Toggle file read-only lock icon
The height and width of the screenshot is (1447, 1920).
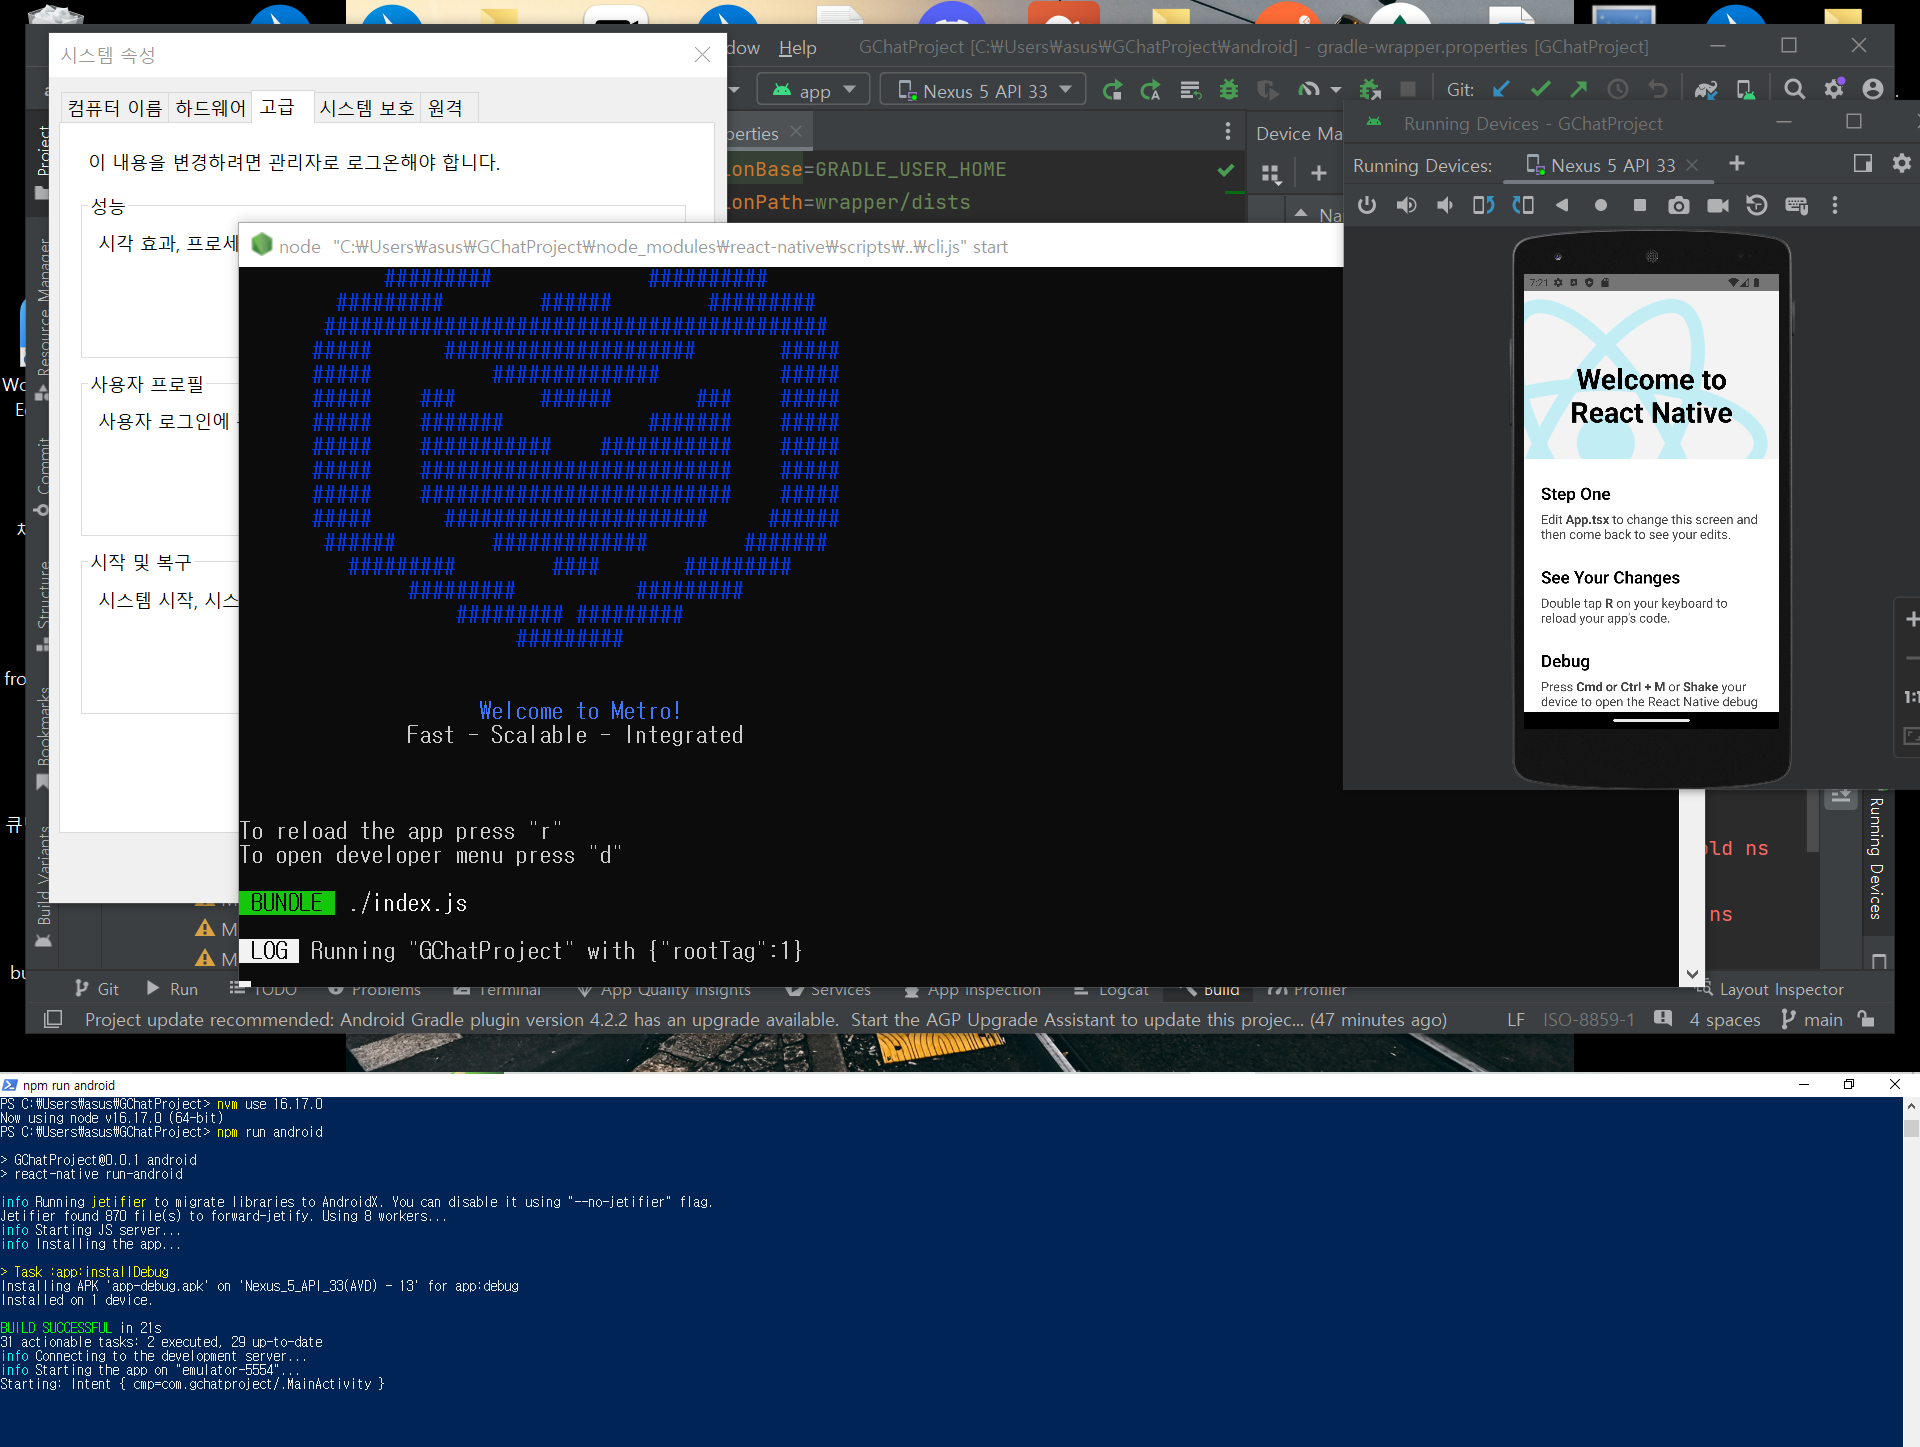click(1866, 1019)
